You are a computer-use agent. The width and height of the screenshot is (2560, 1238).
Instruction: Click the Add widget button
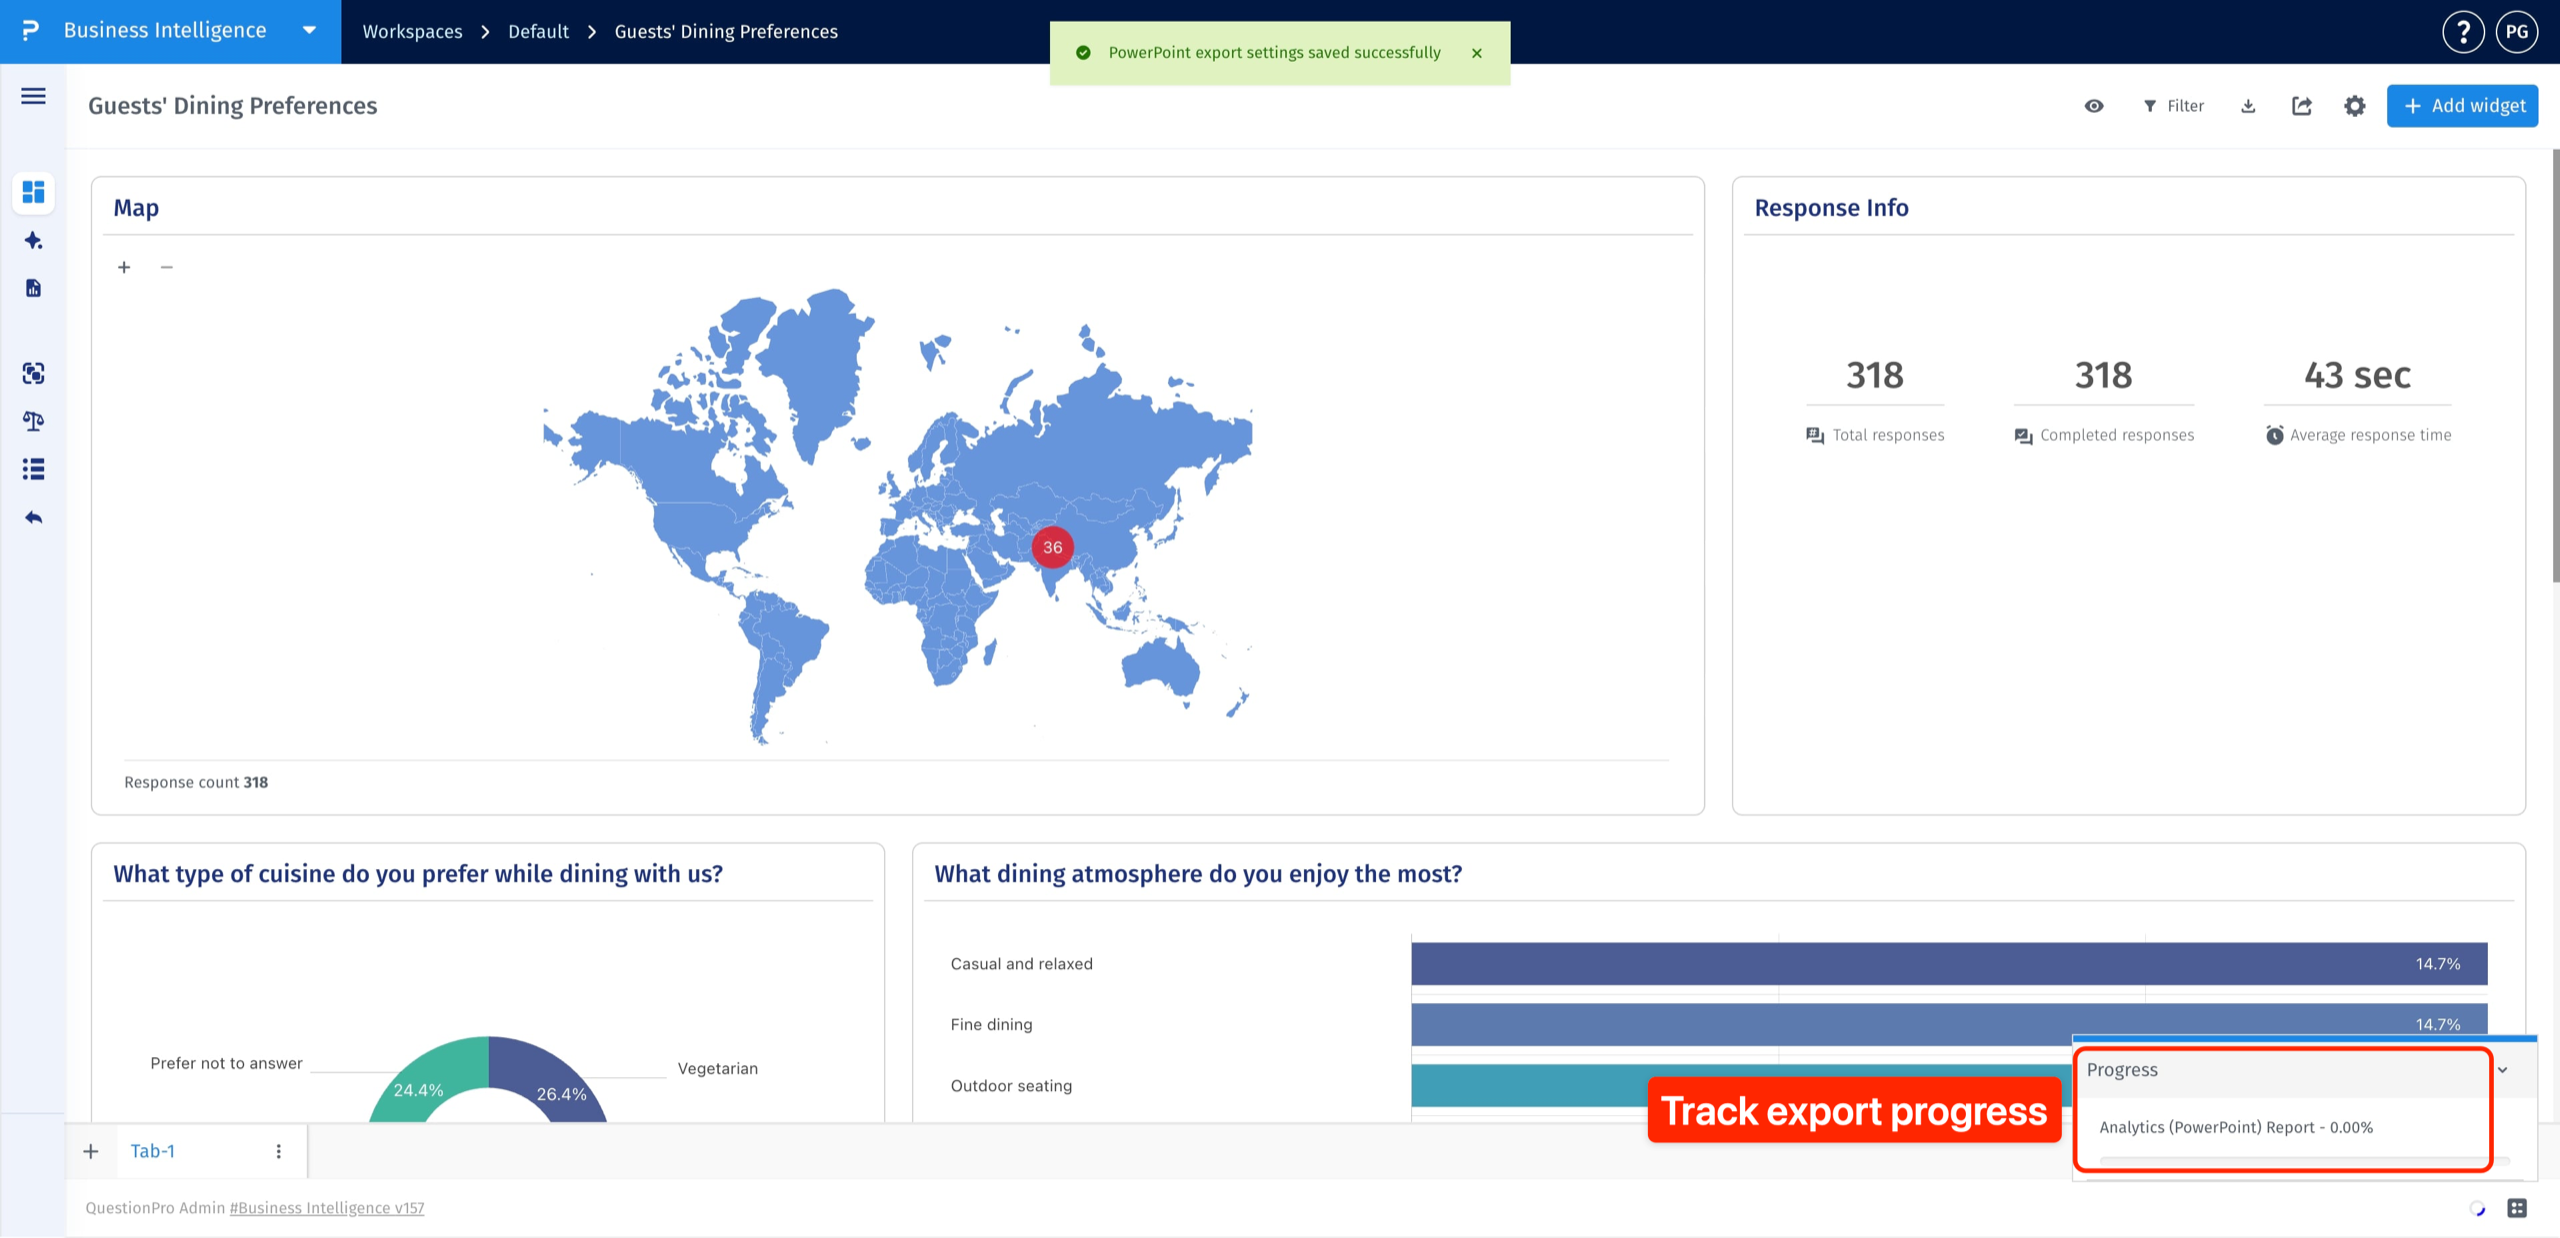point(2462,106)
